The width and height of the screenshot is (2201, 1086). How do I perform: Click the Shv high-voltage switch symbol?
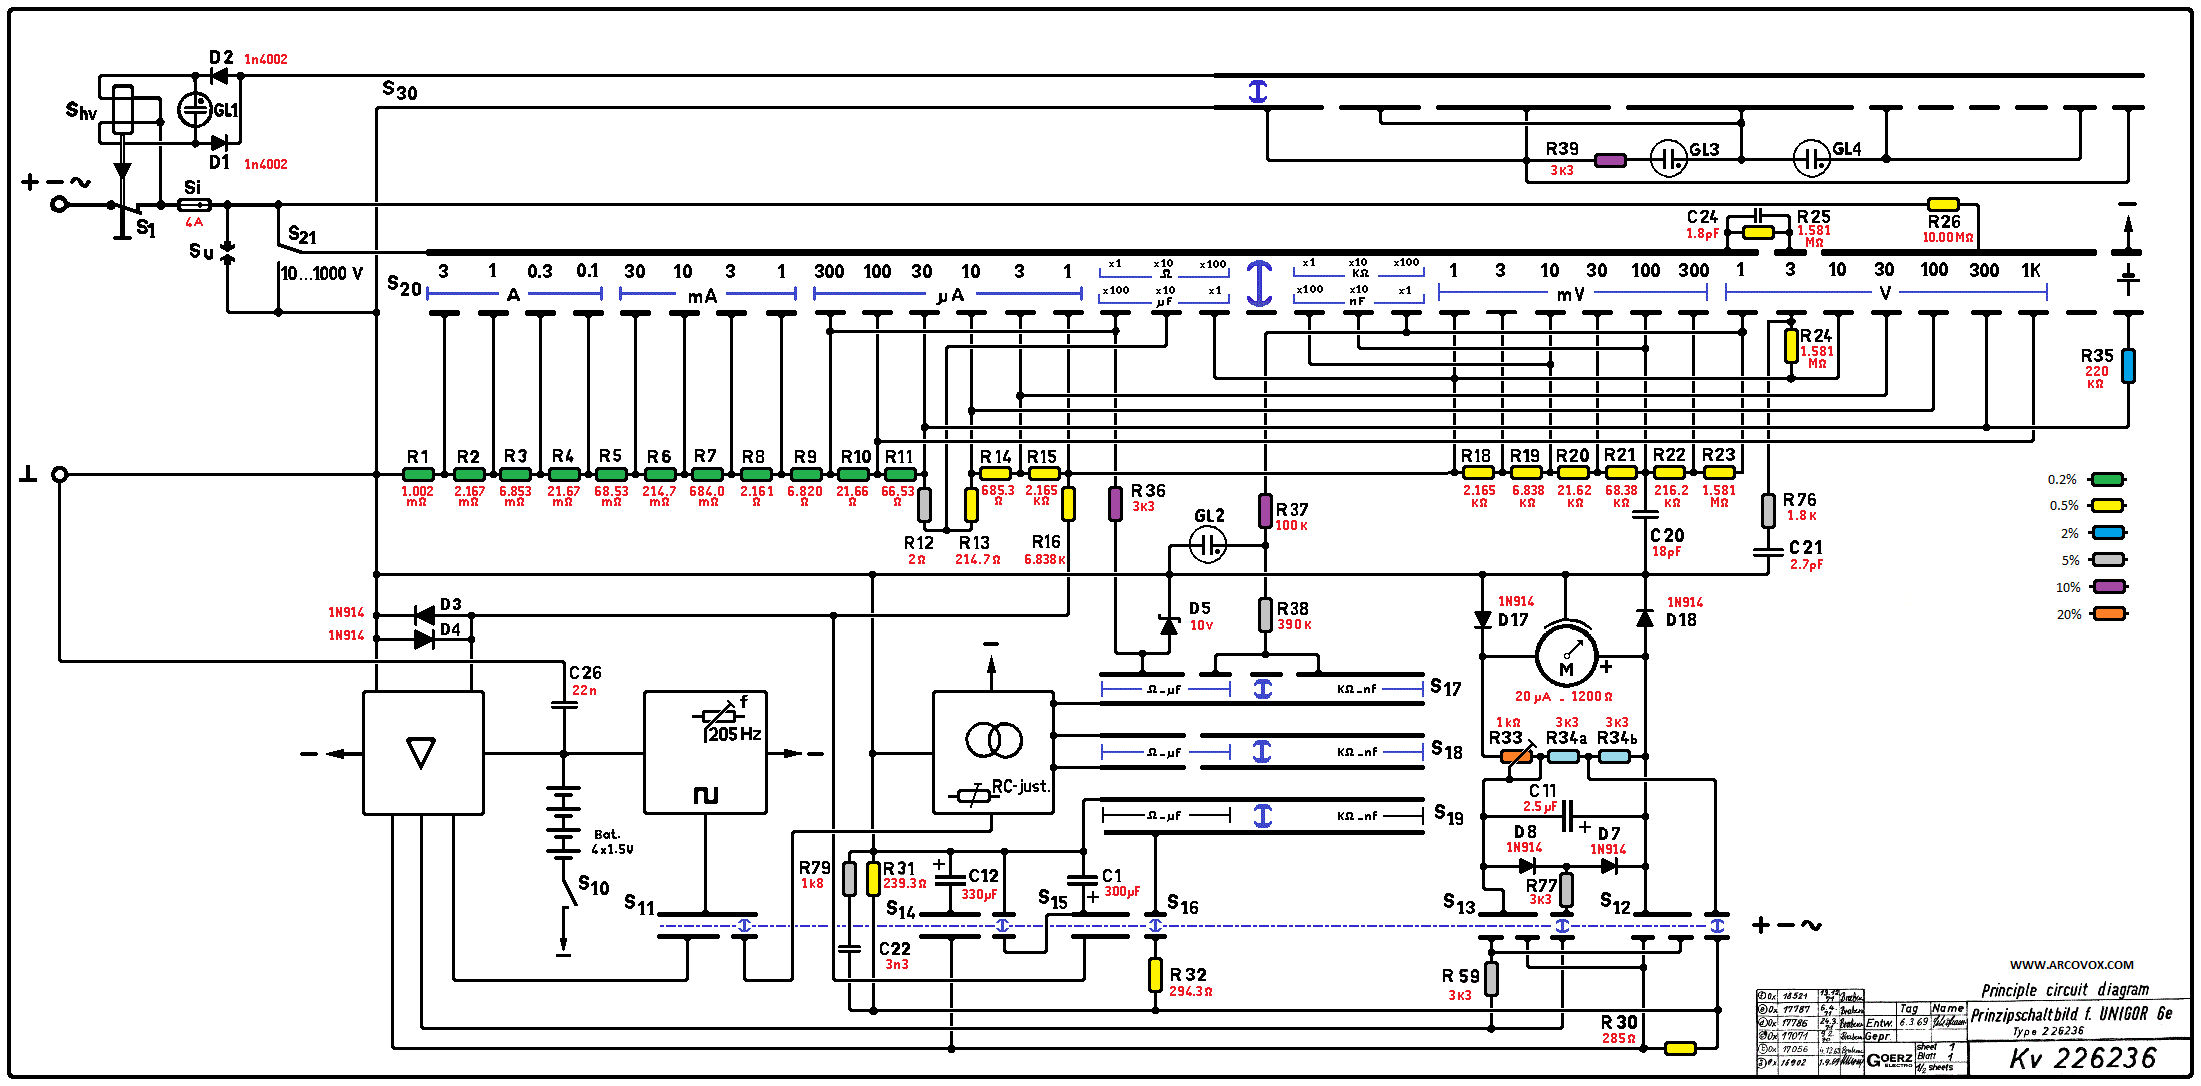(x=122, y=110)
